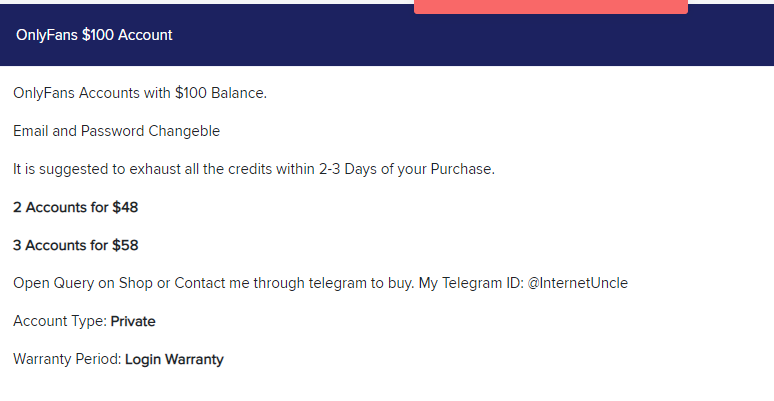The width and height of the screenshot is (774, 401).
Task: Click the "$58" price
Action: click(125, 245)
